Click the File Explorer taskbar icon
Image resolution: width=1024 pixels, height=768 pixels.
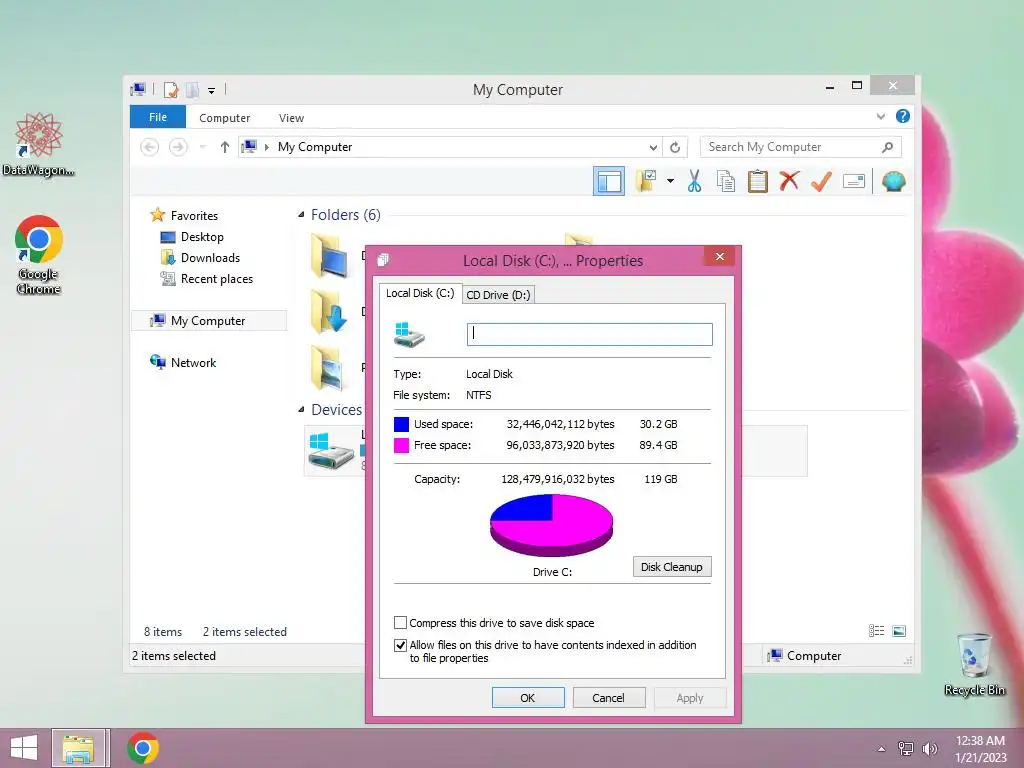click(x=78, y=748)
